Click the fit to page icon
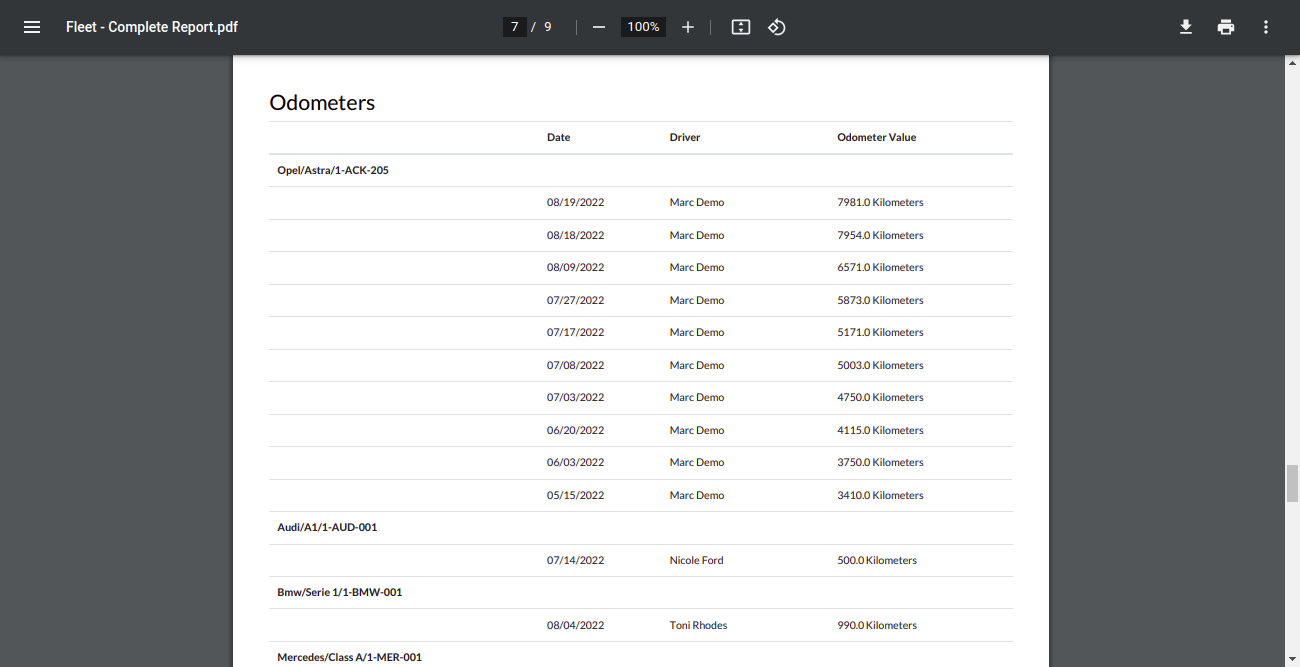The width and height of the screenshot is (1300, 667). pyautogui.click(x=741, y=27)
